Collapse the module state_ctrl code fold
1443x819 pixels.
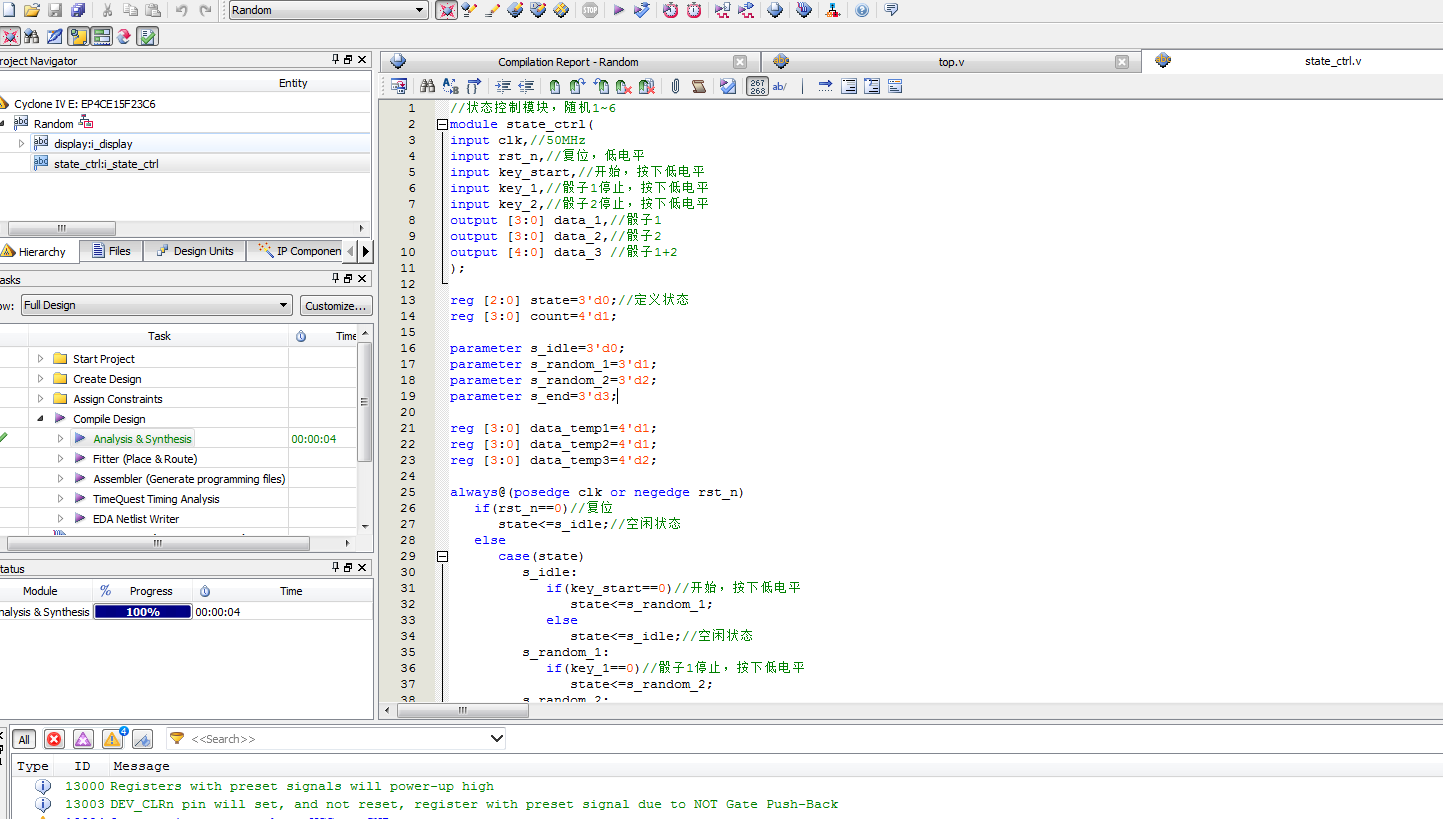442,124
